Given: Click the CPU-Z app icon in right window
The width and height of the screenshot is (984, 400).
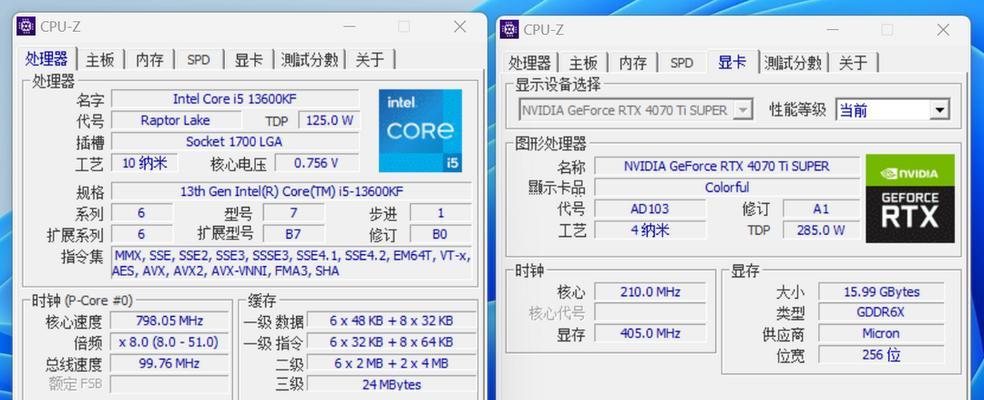Looking at the screenshot, I should [x=510, y=29].
